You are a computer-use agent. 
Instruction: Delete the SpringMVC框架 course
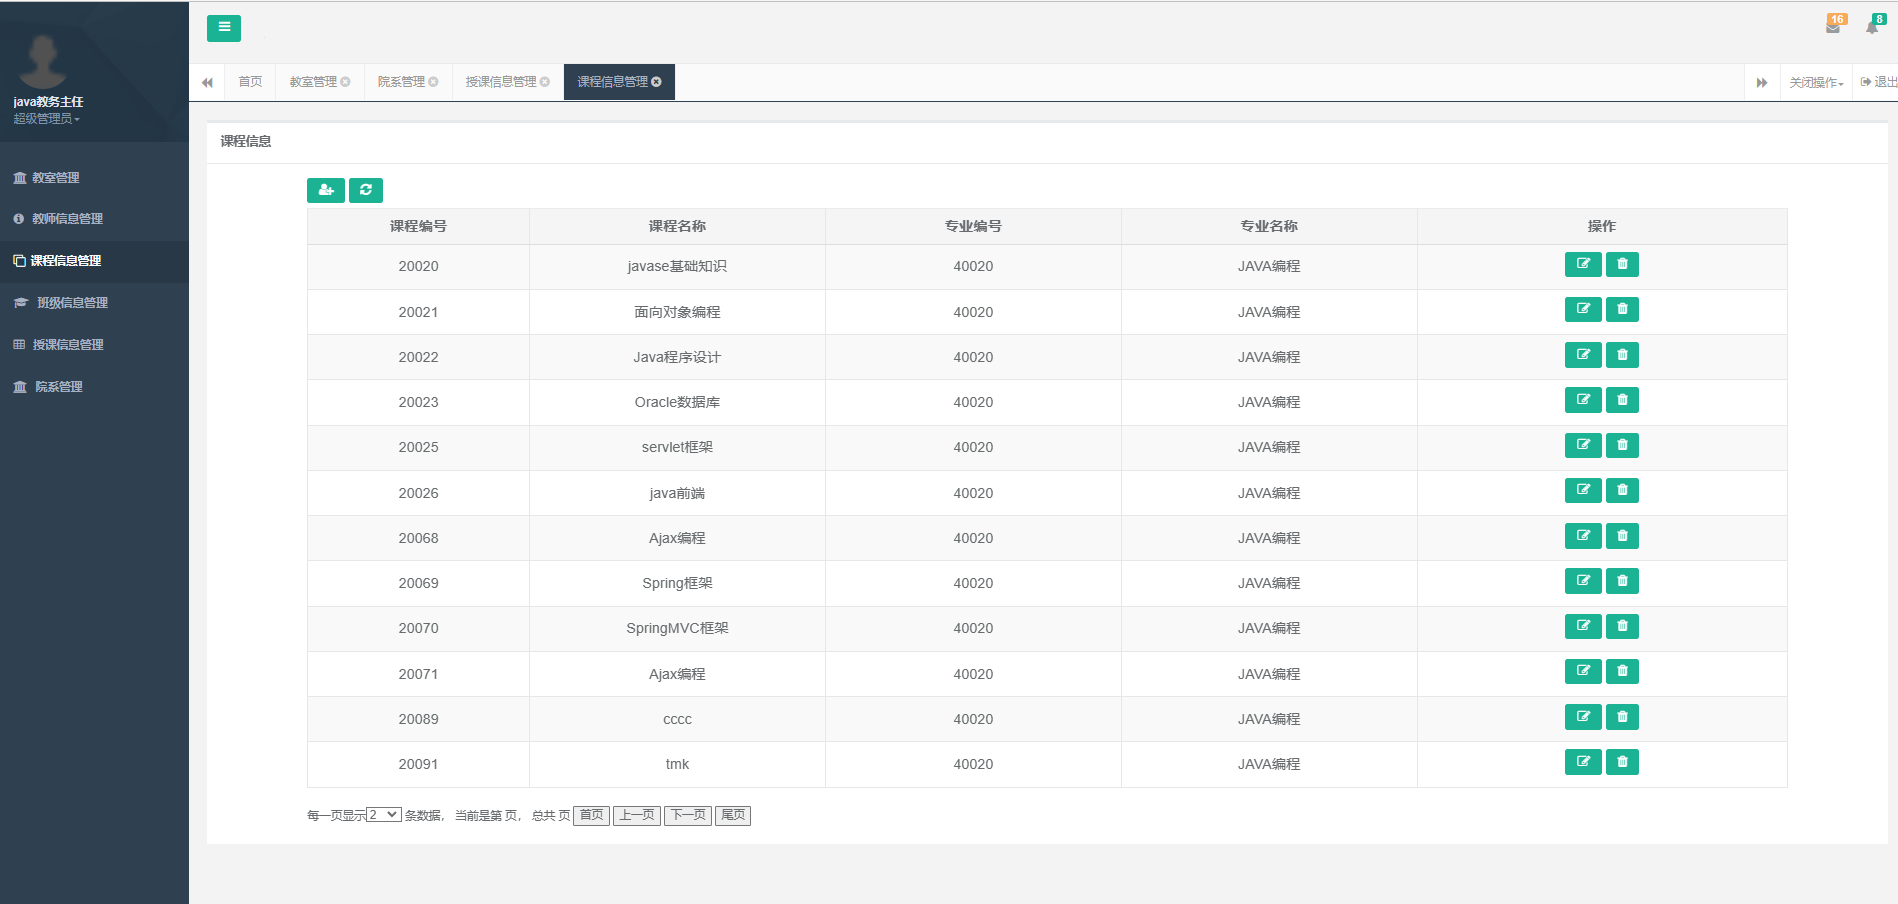pyautogui.click(x=1622, y=626)
